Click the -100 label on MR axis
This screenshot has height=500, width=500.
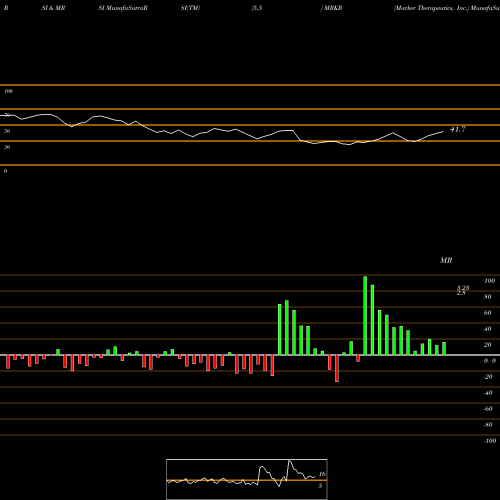[490, 441]
